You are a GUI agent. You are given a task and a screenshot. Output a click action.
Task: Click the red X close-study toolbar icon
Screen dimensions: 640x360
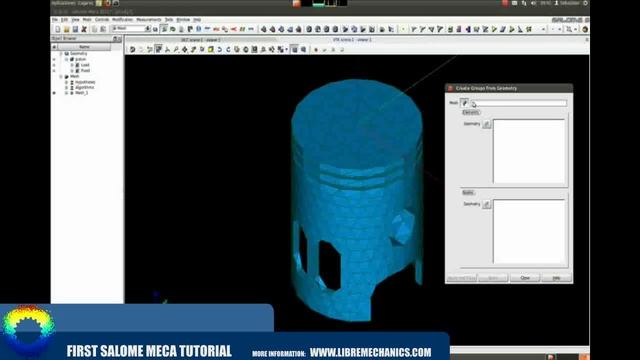(84, 29)
